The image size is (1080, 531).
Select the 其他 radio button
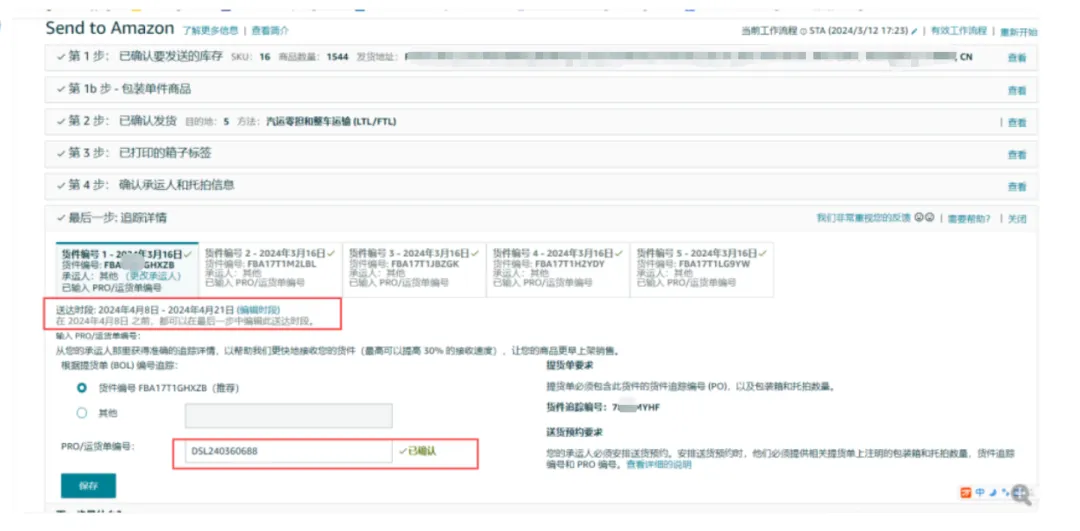click(82, 413)
